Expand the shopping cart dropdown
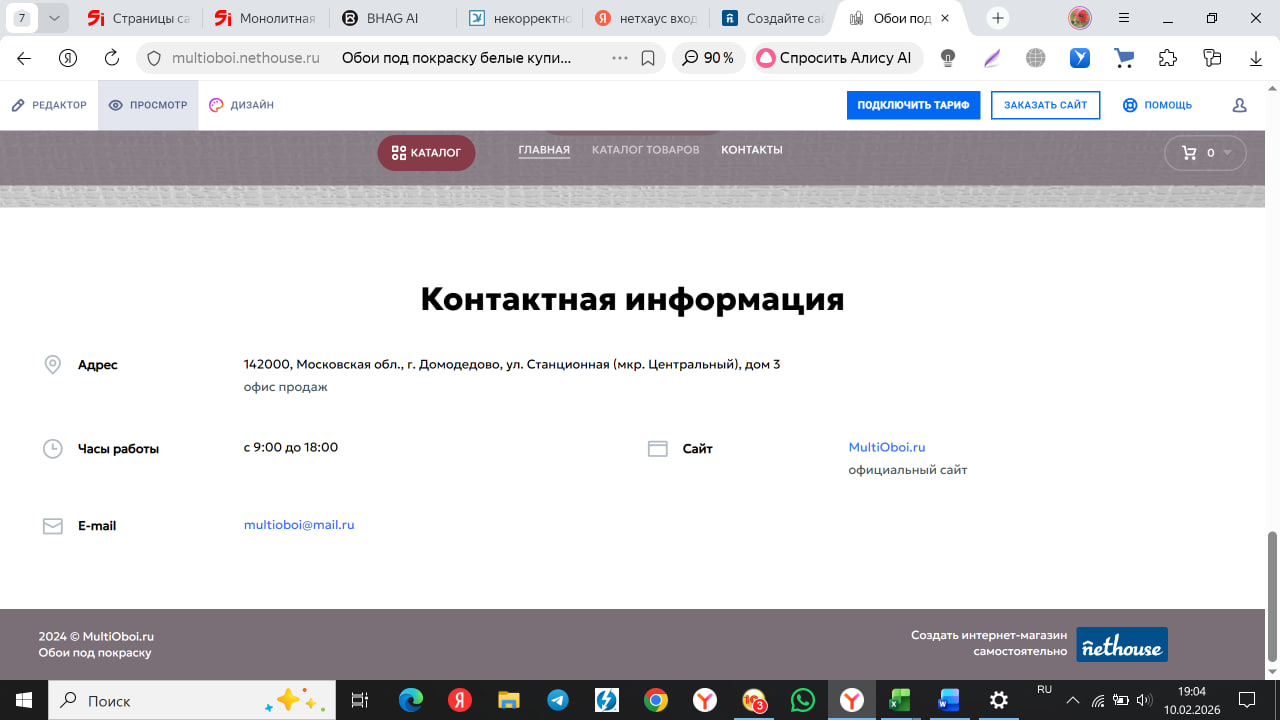Image resolution: width=1280 pixels, height=720 pixels. [x=1205, y=153]
